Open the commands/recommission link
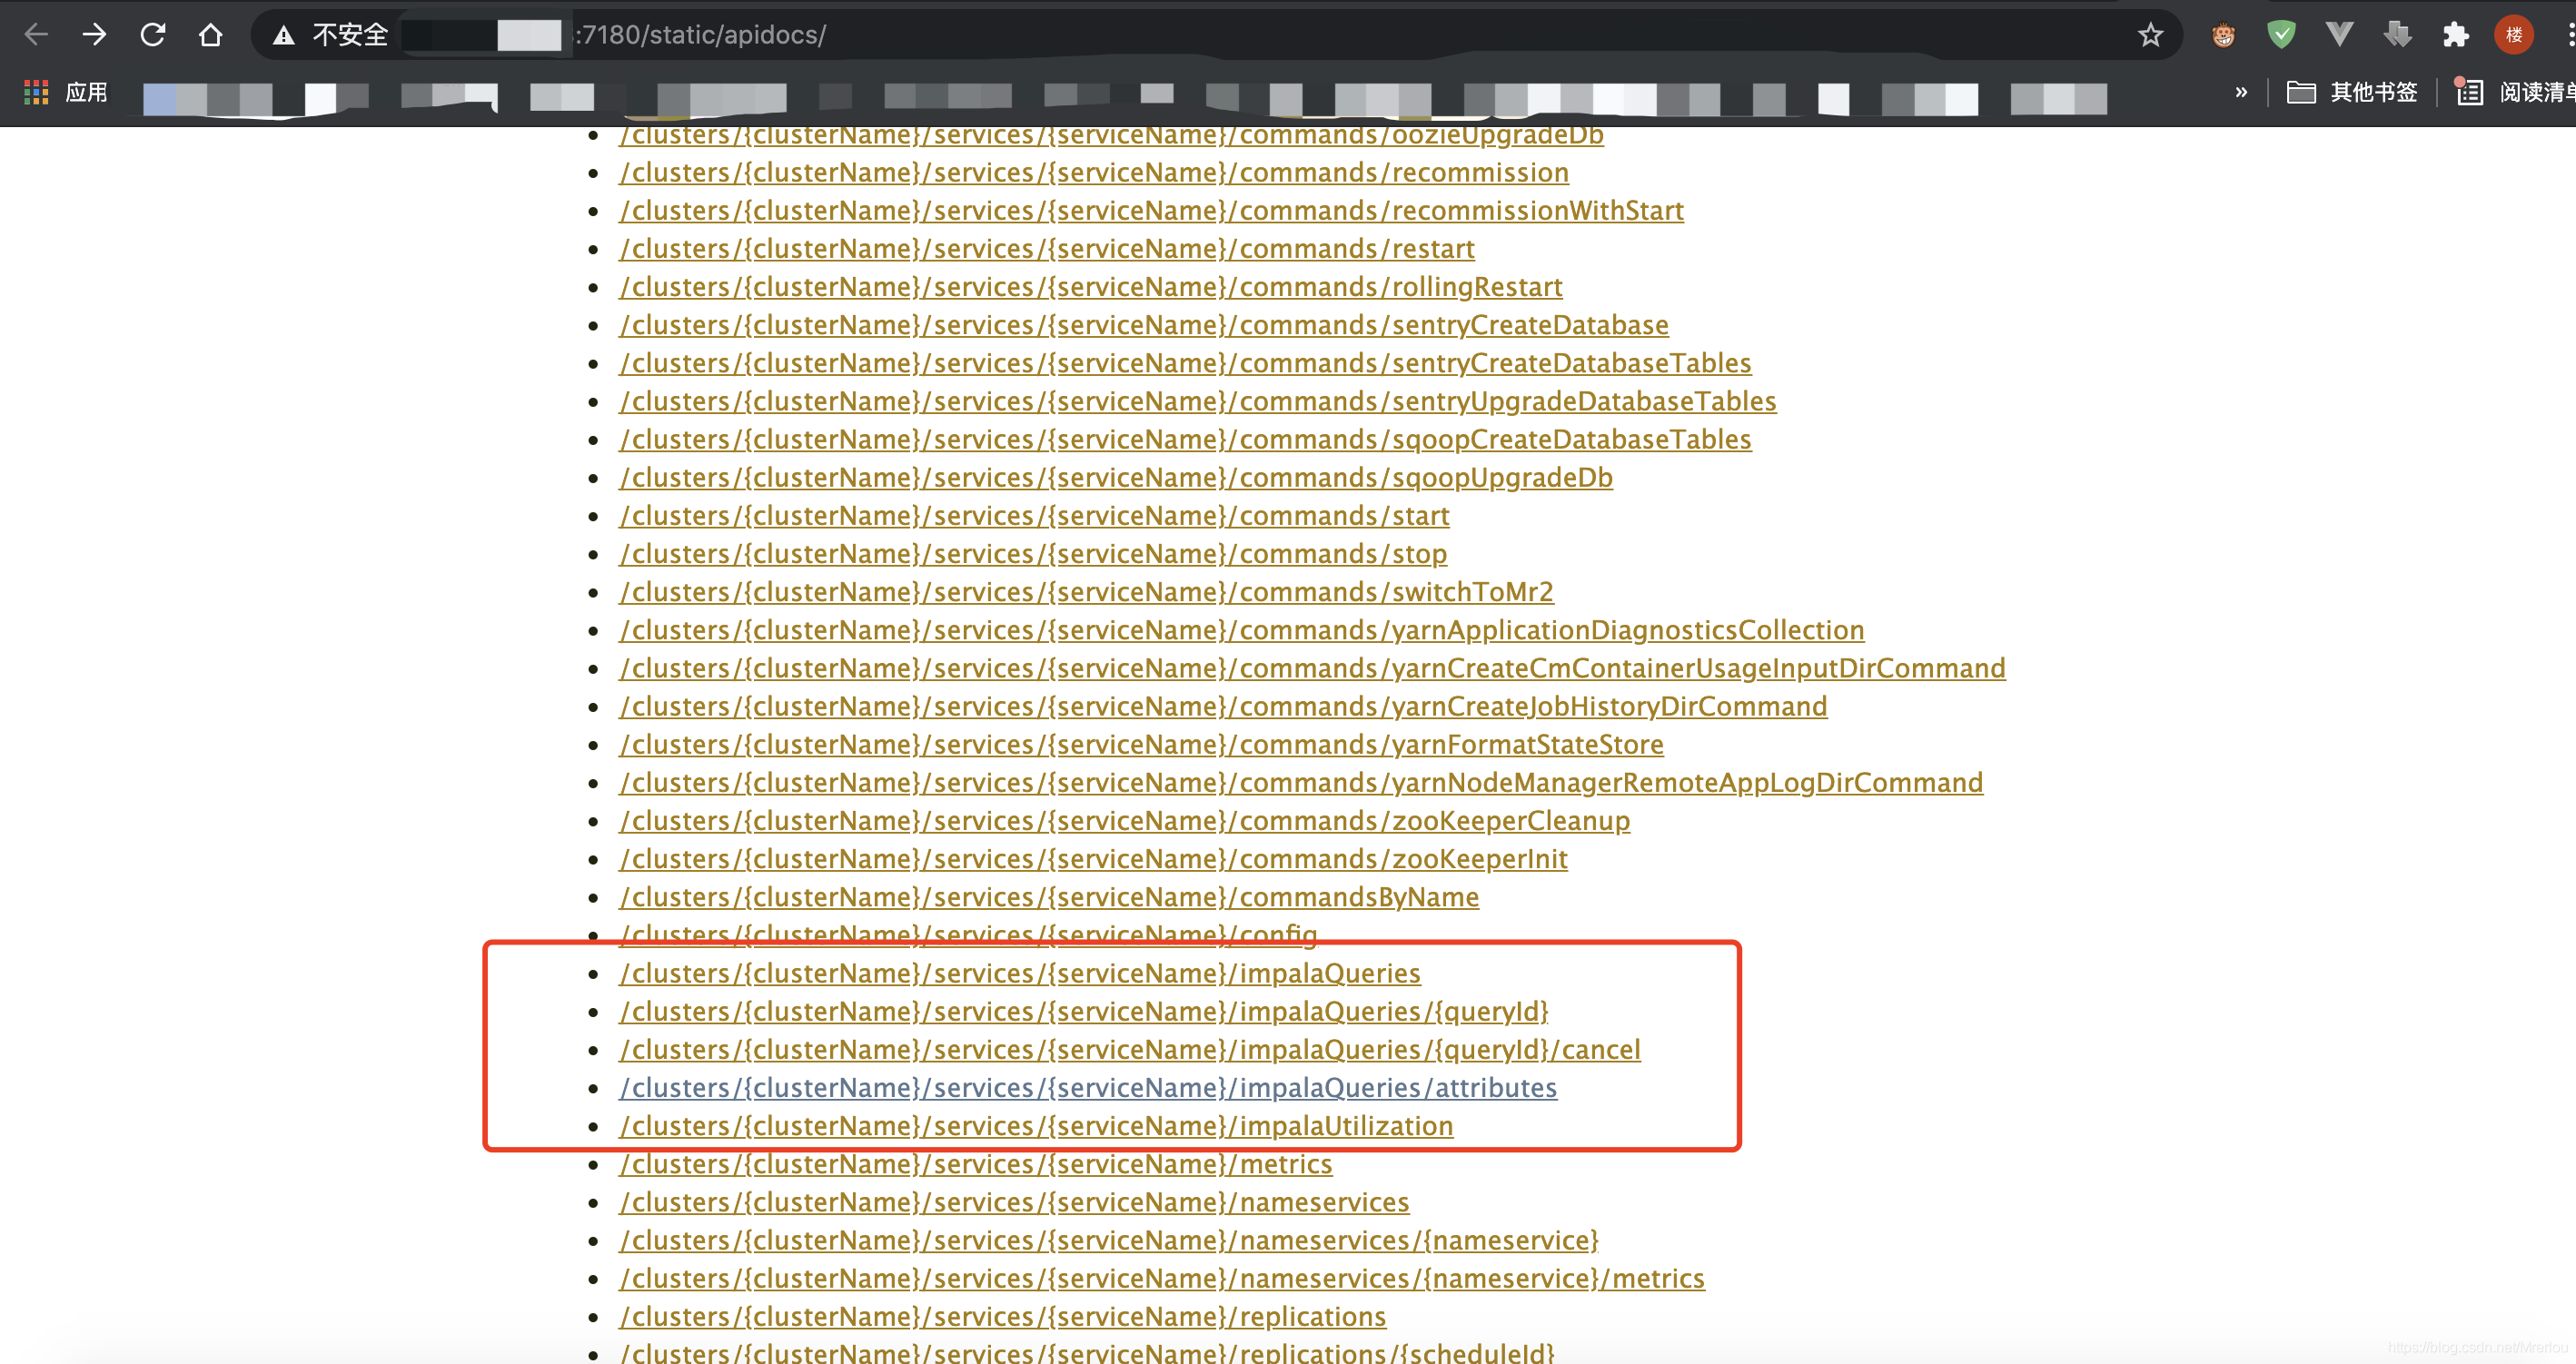The height and width of the screenshot is (1364, 2576). 1094,173
